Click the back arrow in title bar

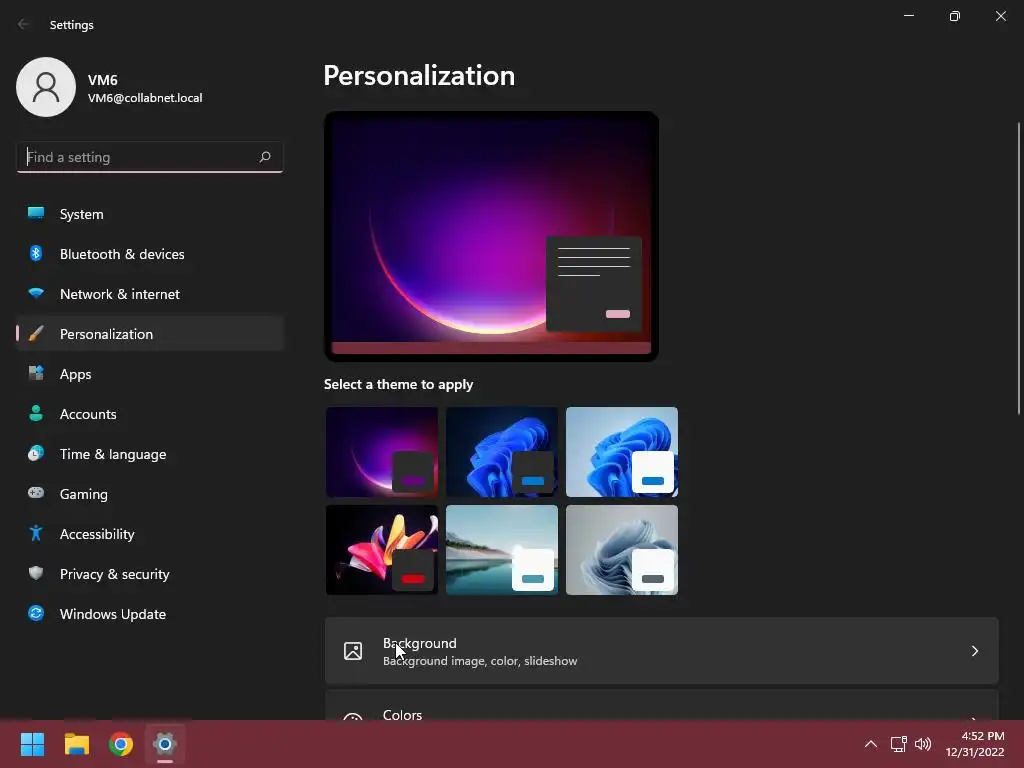pyautogui.click(x=24, y=24)
